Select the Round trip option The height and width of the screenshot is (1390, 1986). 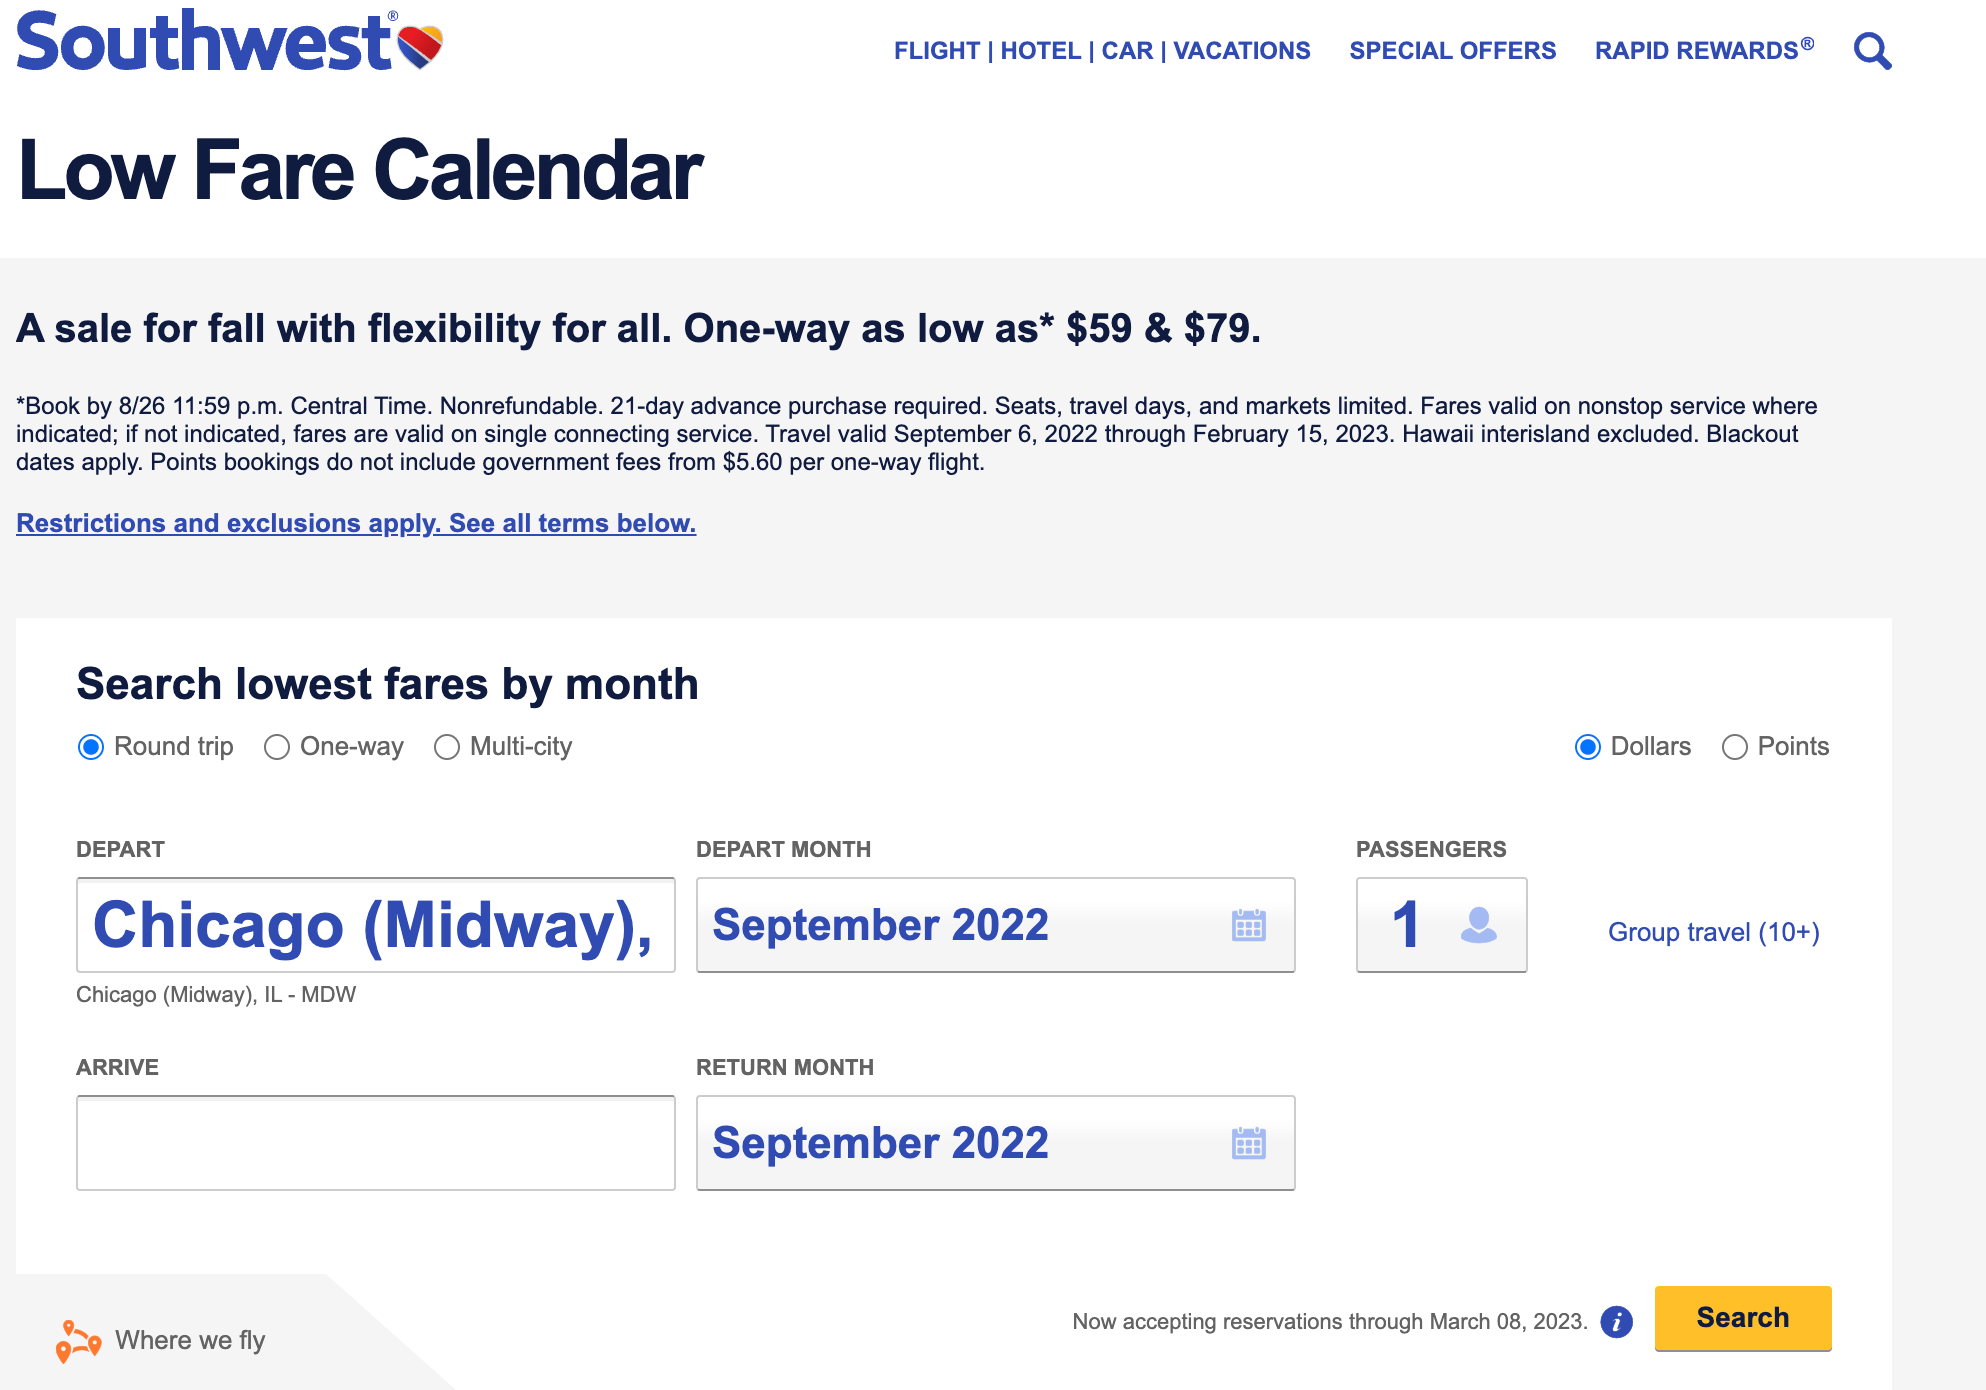point(91,747)
